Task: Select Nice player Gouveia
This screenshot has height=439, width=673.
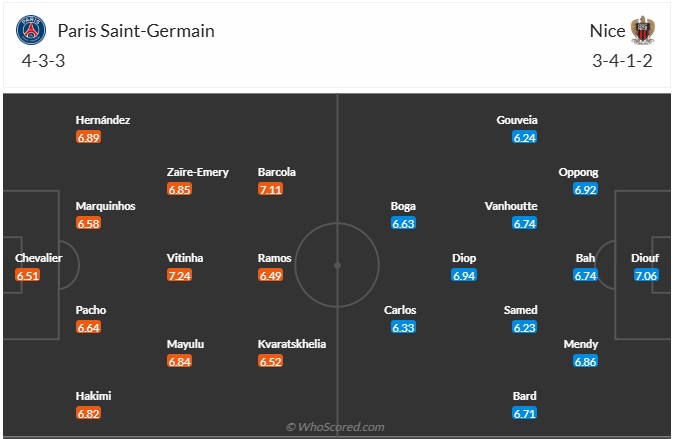Action: pyautogui.click(x=517, y=120)
